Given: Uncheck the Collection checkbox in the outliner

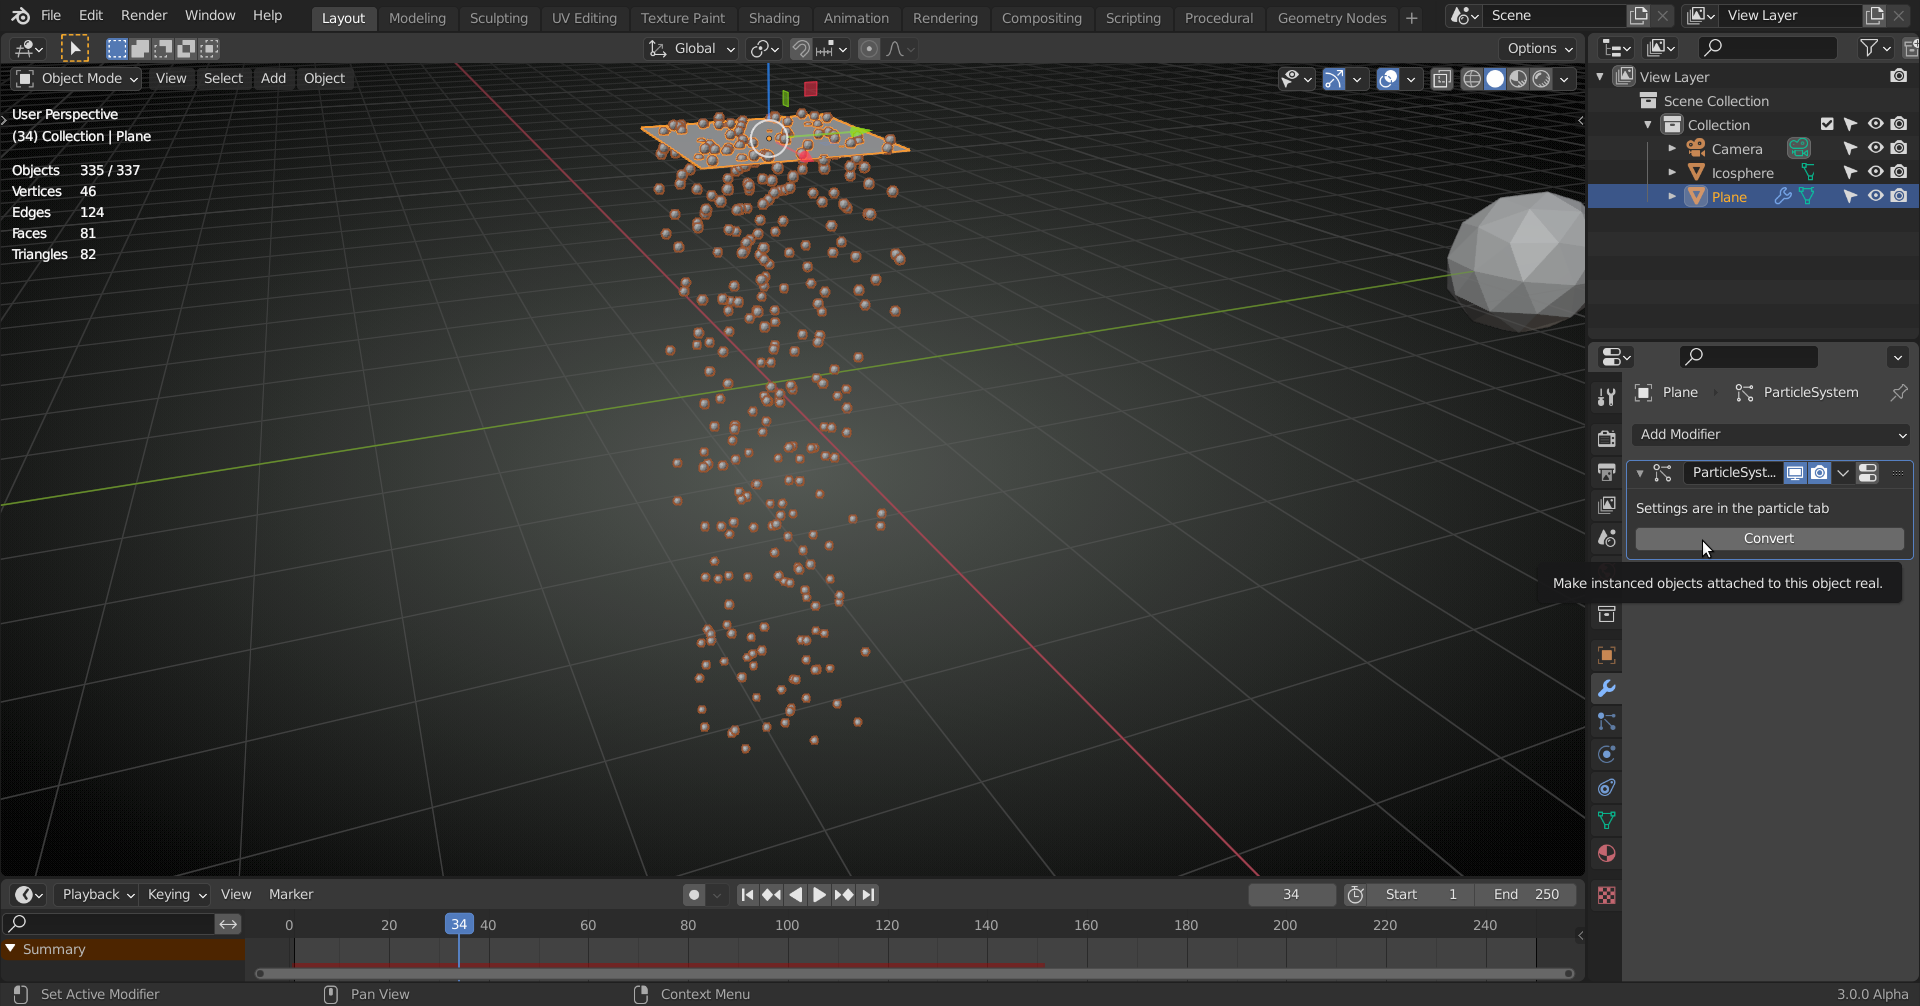Looking at the screenshot, I should [x=1828, y=124].
